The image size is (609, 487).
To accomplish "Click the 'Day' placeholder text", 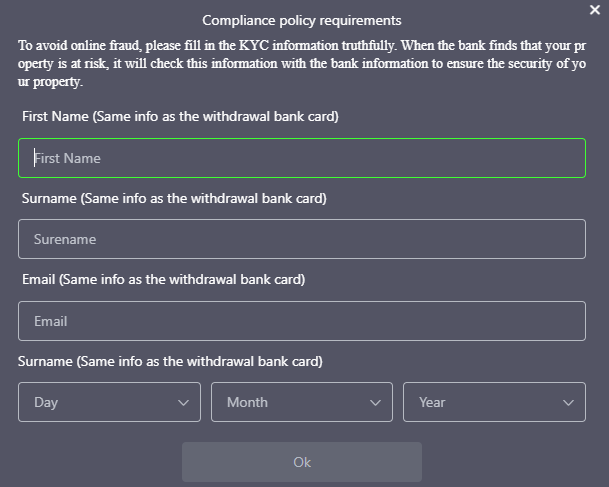I will (x=46, y=402).
